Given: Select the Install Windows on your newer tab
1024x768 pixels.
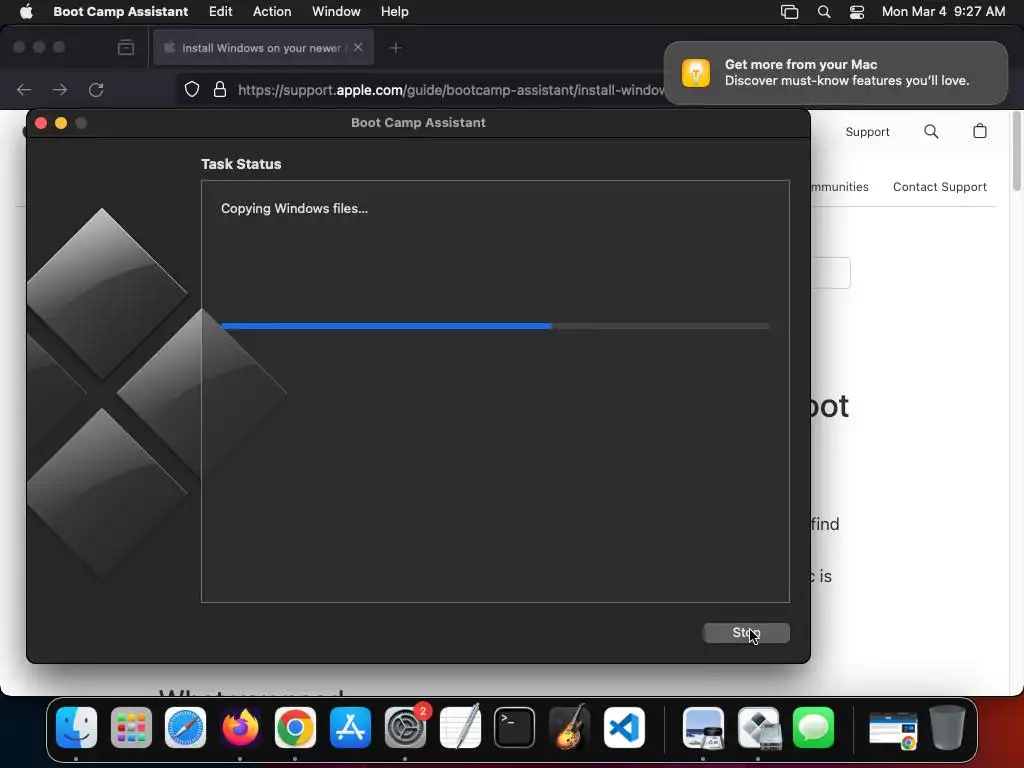Looking at the screenshot, I should point(263,47).
